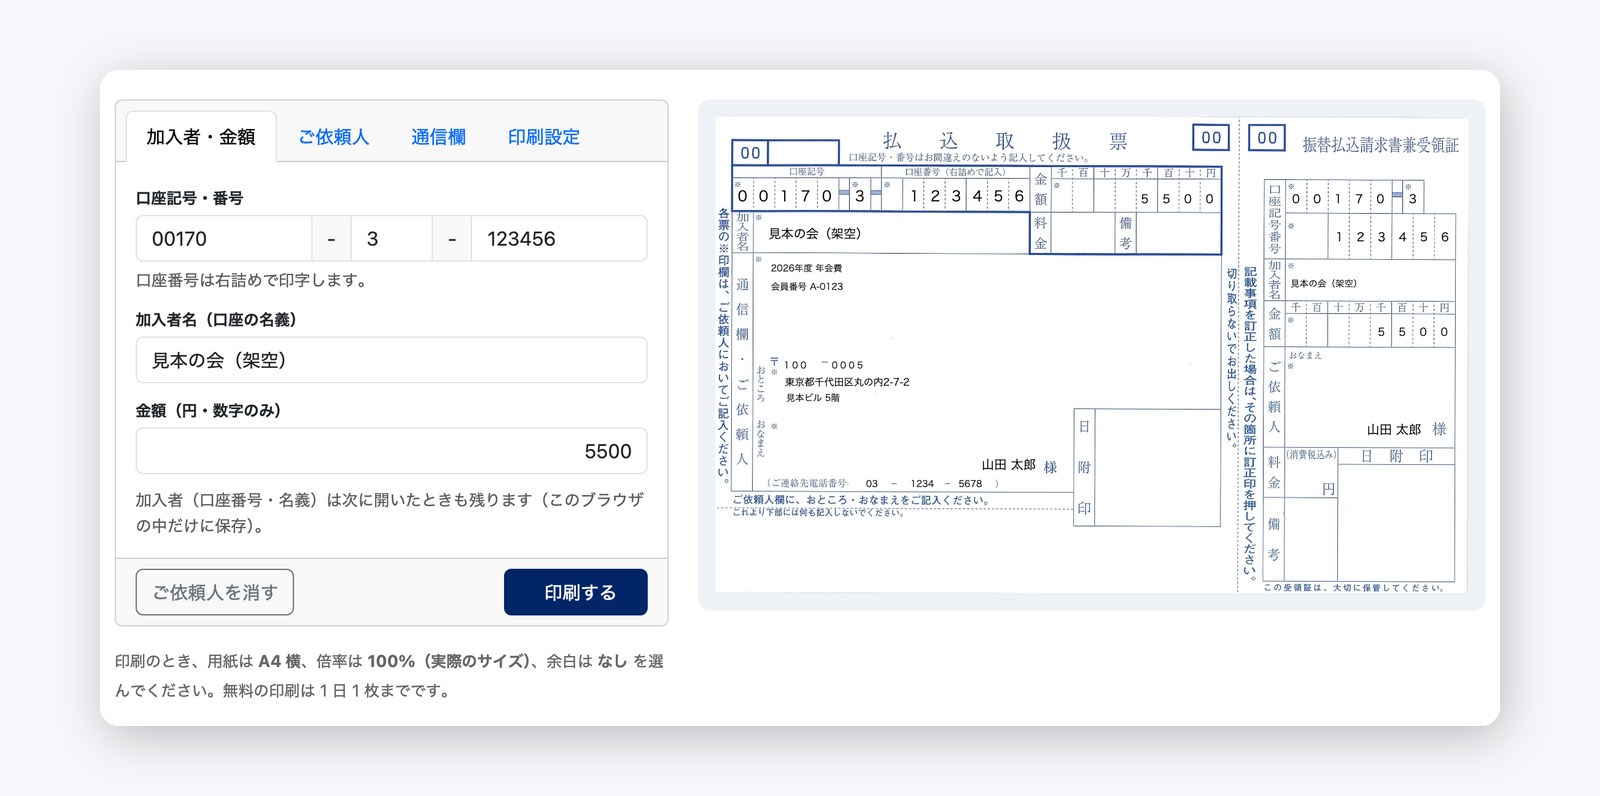Open the 通信欄 tab
This screenshot has width=1600, height=796.
[438, 137]
